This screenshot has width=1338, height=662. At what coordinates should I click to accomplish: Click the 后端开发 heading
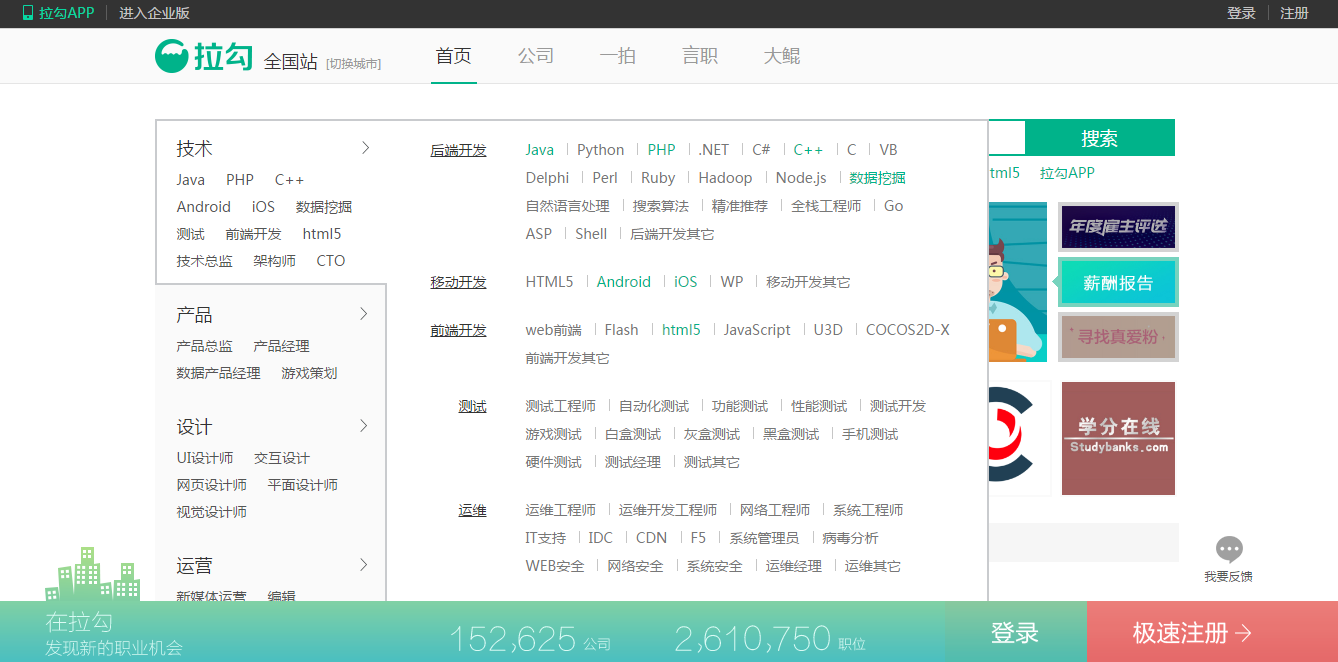458,150
